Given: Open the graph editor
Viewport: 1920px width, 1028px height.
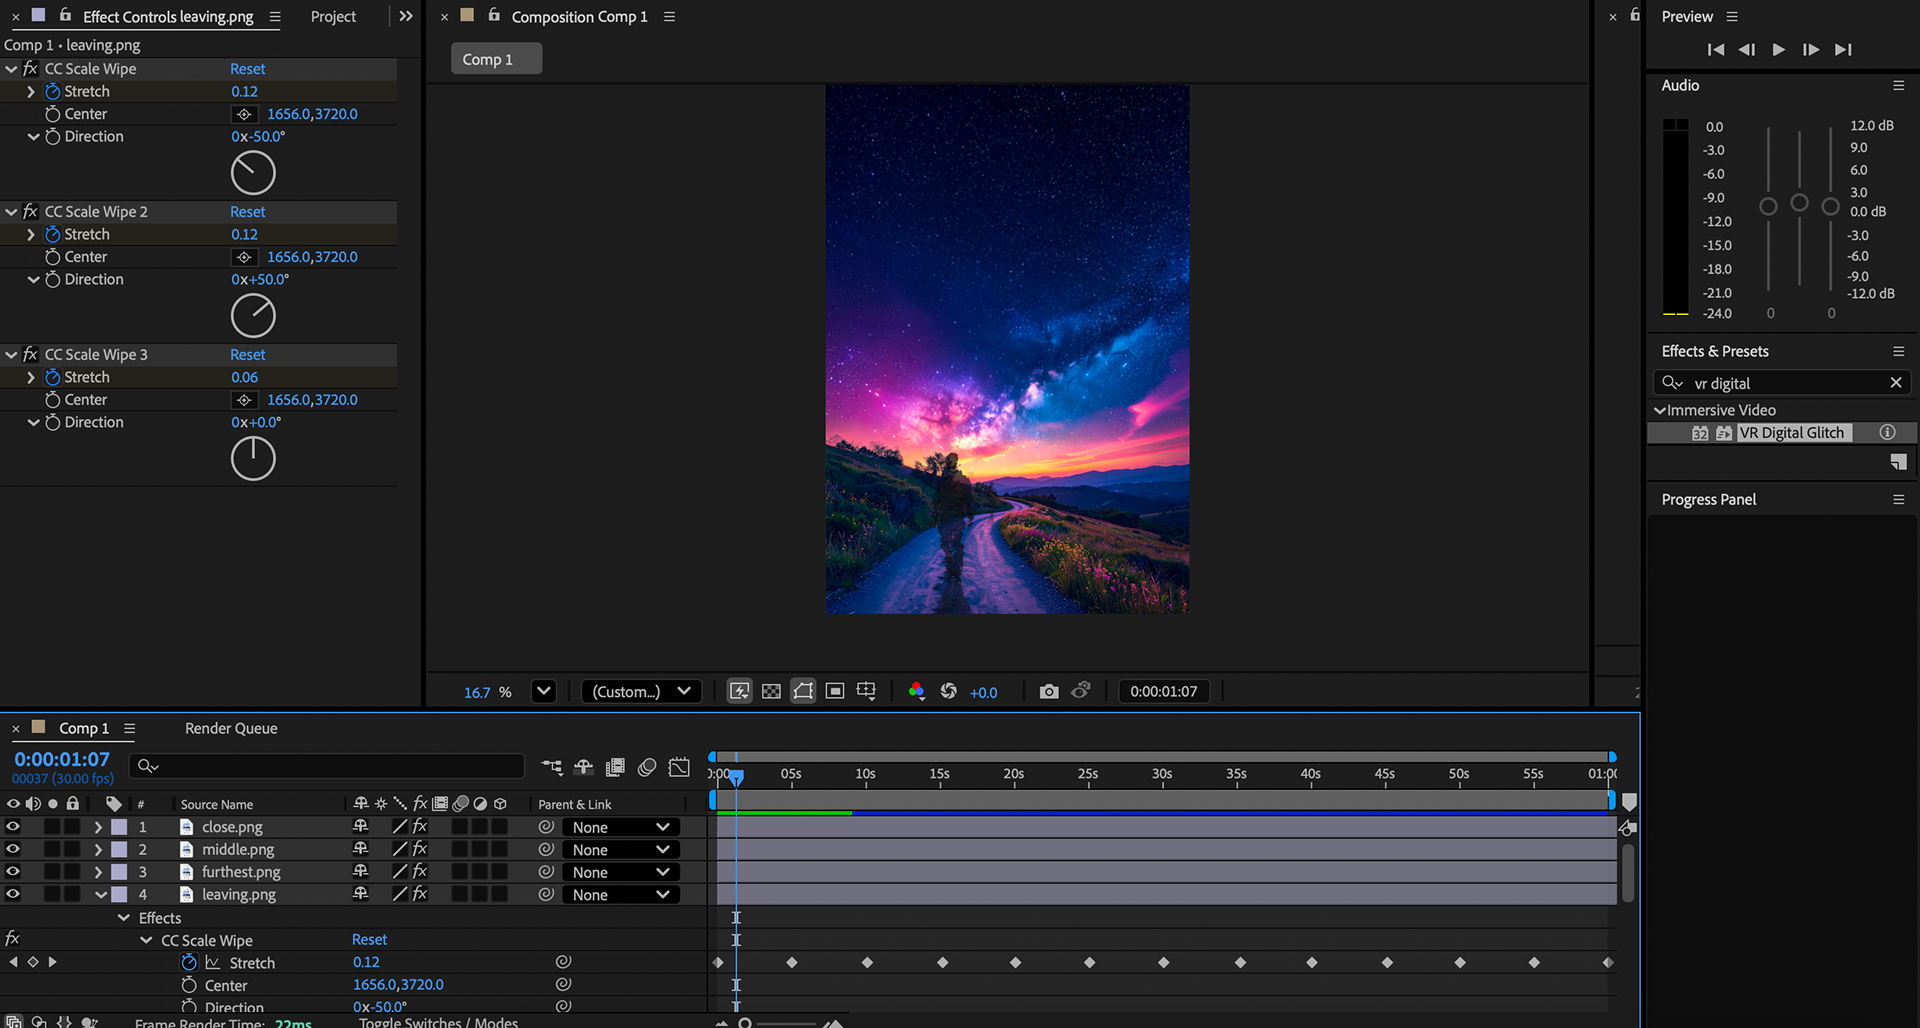Looking at the screenshot, I should (679, 767).
